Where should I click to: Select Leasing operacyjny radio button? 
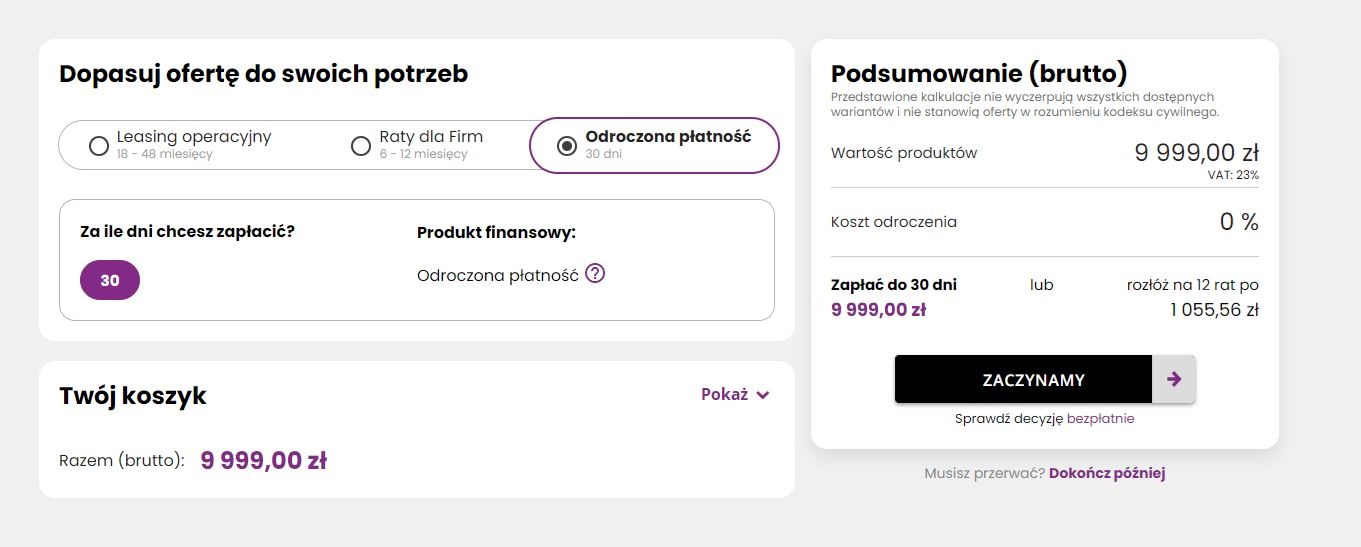click(98, 146)
